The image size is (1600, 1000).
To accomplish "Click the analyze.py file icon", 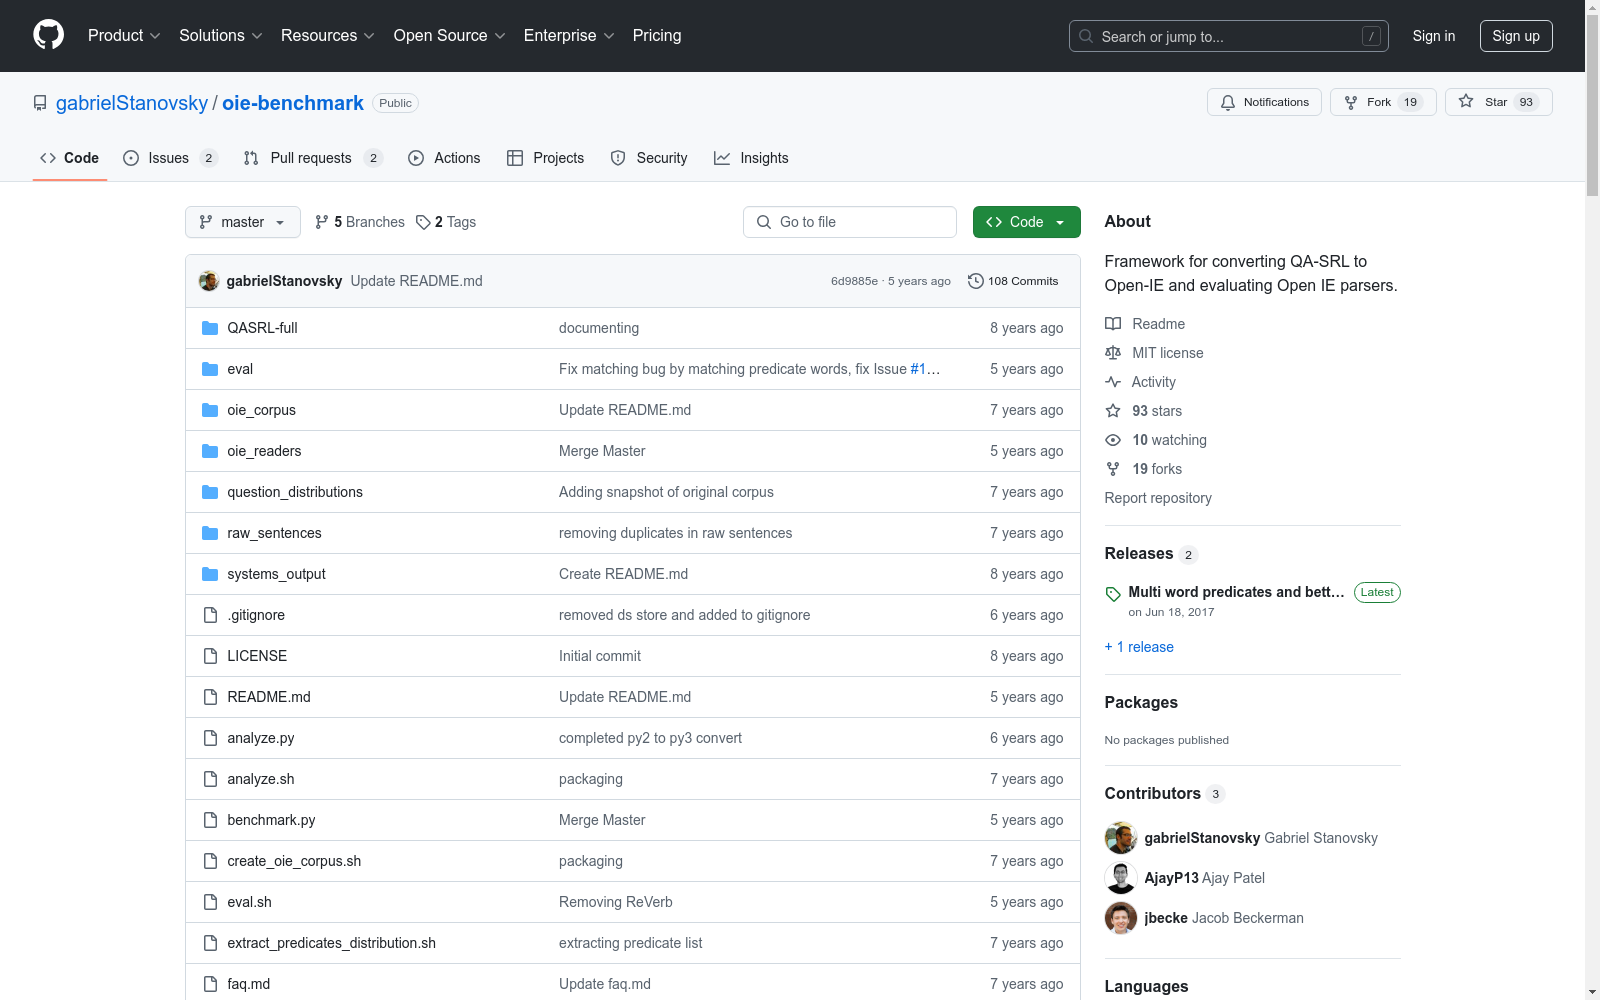I will (210, 738).
